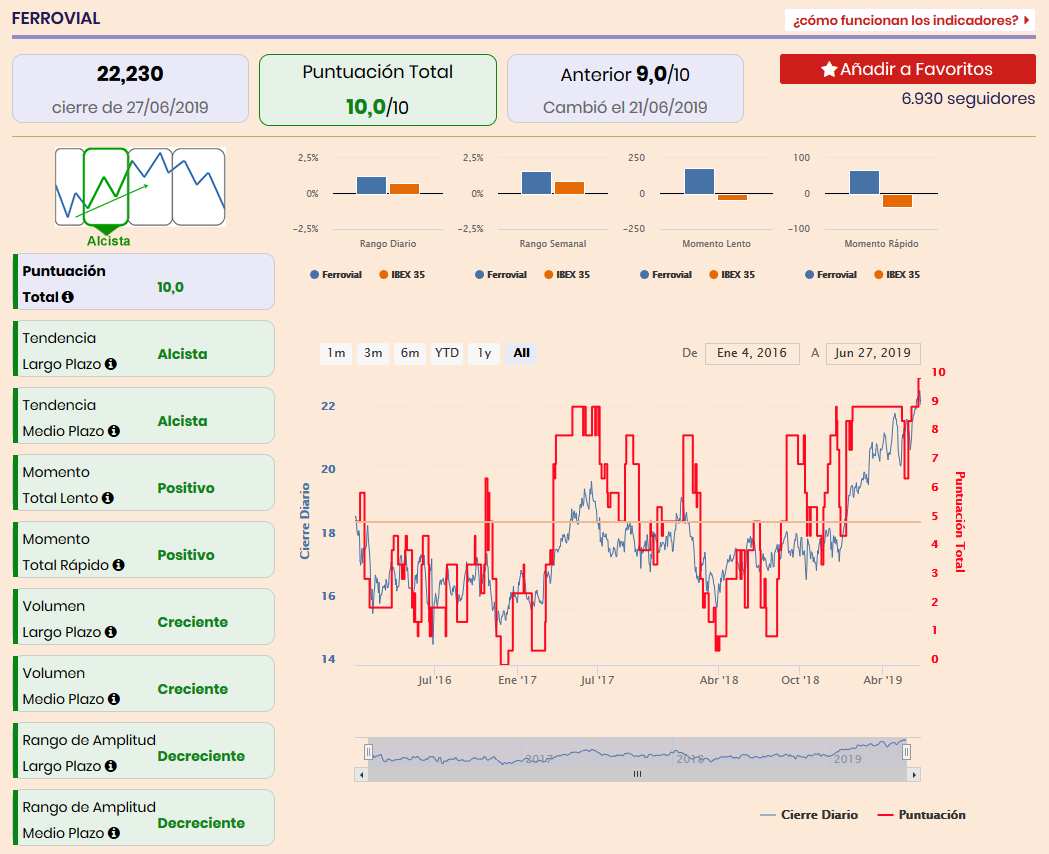Click Decreciente value of Rango Amplitud Medio Plazo
The width and height of the screenshot is (1049, 854).
pos(201,823)
